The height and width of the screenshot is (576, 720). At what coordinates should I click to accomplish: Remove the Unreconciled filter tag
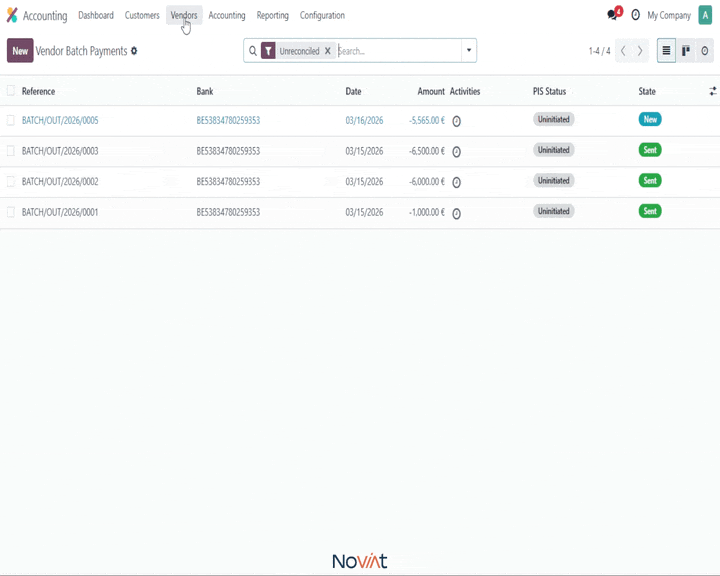point(327,51)
